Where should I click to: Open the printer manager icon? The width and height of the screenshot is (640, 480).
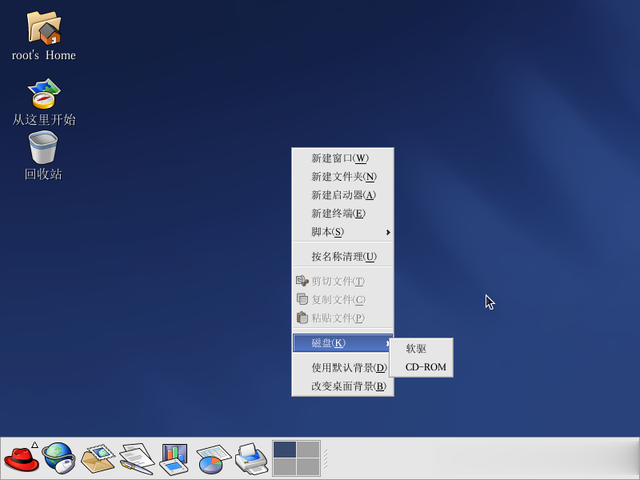pyautogui.click(x=251, y=459)
